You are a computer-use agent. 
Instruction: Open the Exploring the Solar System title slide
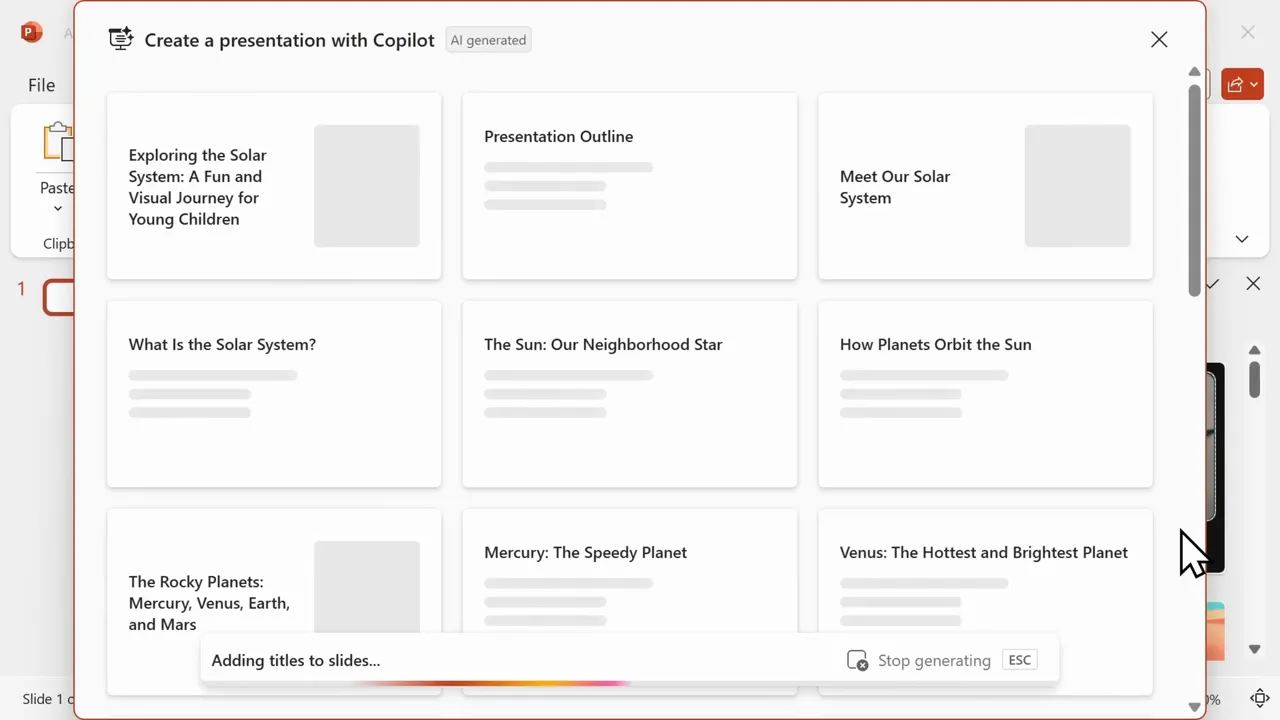pos(274,186)
